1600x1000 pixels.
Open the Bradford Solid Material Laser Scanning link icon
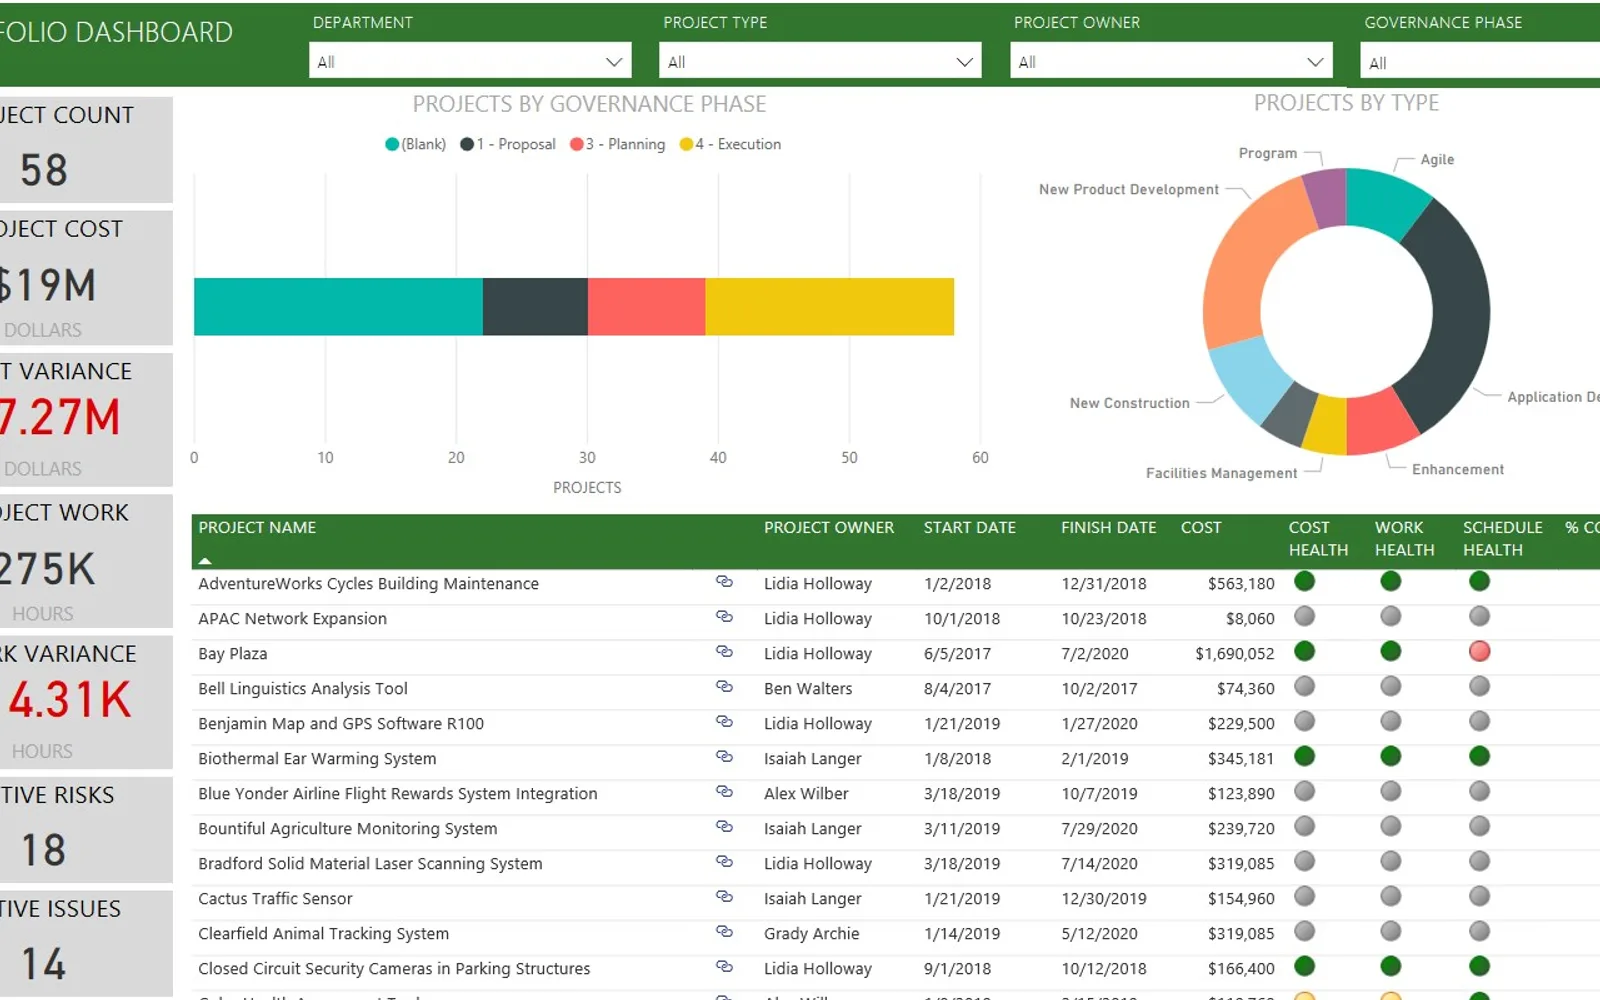724,862
